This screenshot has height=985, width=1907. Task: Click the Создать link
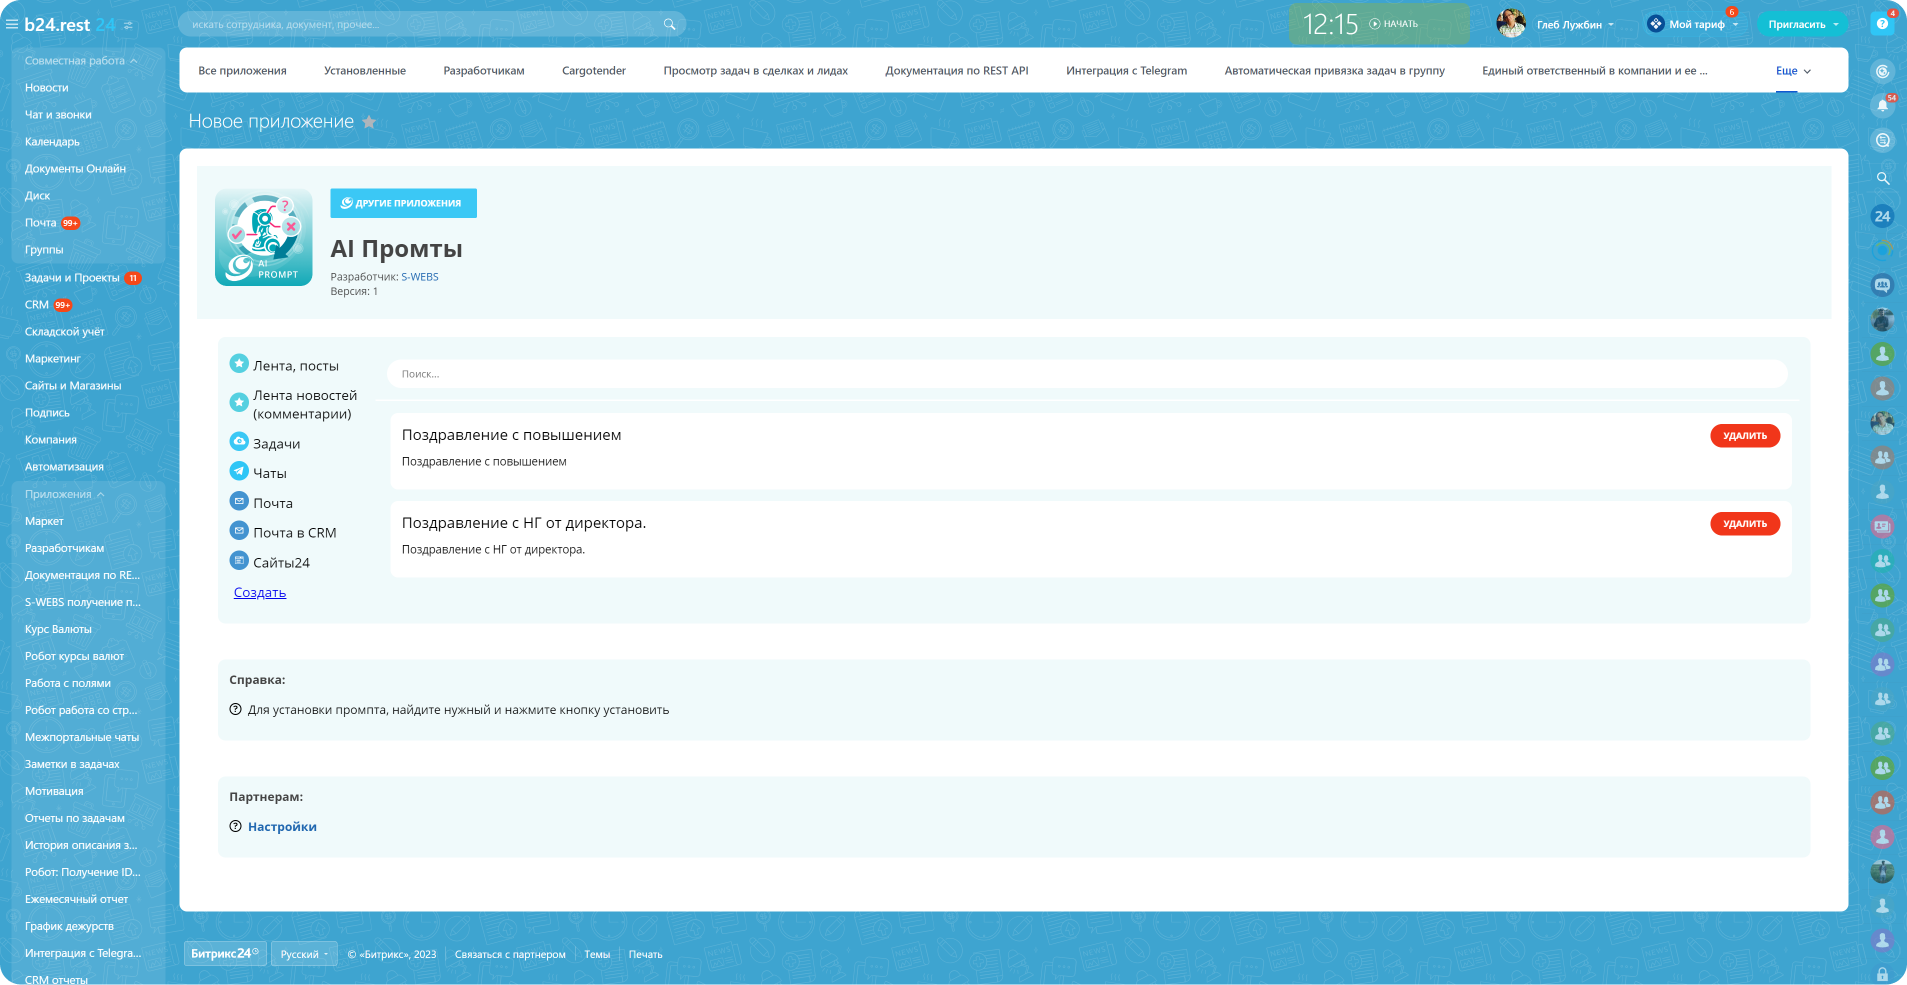tap(260, 593)
